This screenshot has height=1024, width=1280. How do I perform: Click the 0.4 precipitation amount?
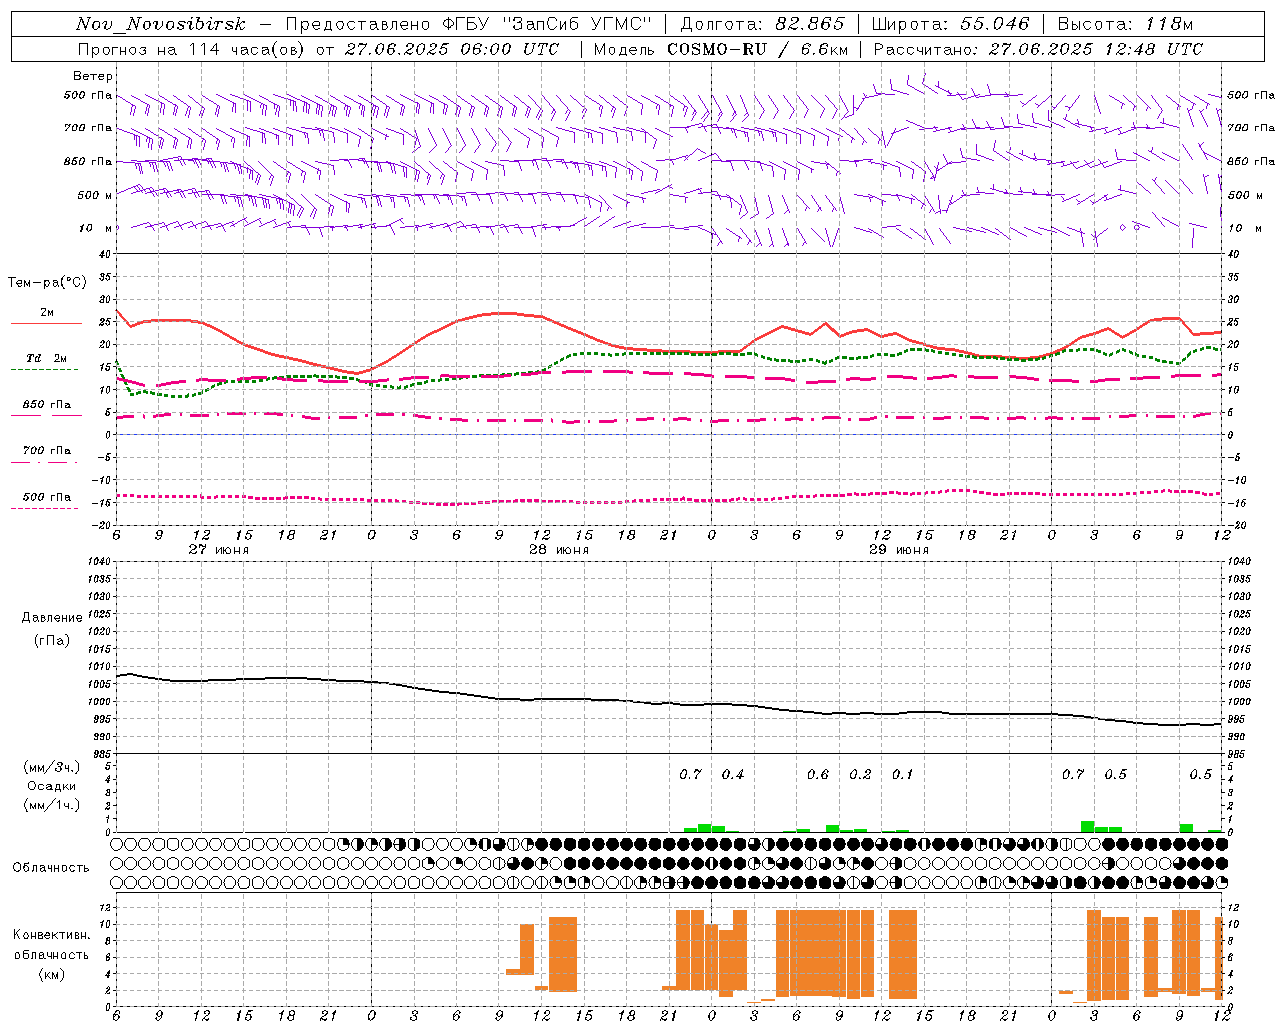733,775
